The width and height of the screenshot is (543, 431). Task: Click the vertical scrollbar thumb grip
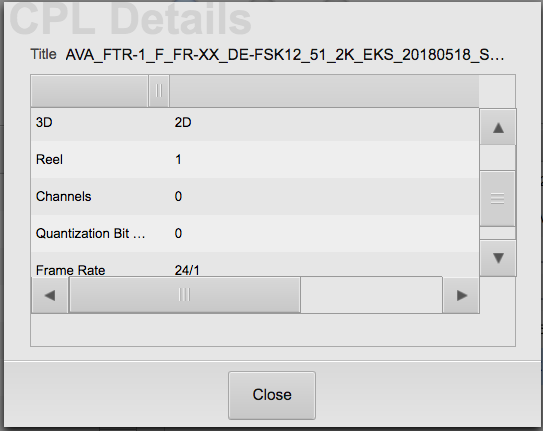[x=498, y=198]
